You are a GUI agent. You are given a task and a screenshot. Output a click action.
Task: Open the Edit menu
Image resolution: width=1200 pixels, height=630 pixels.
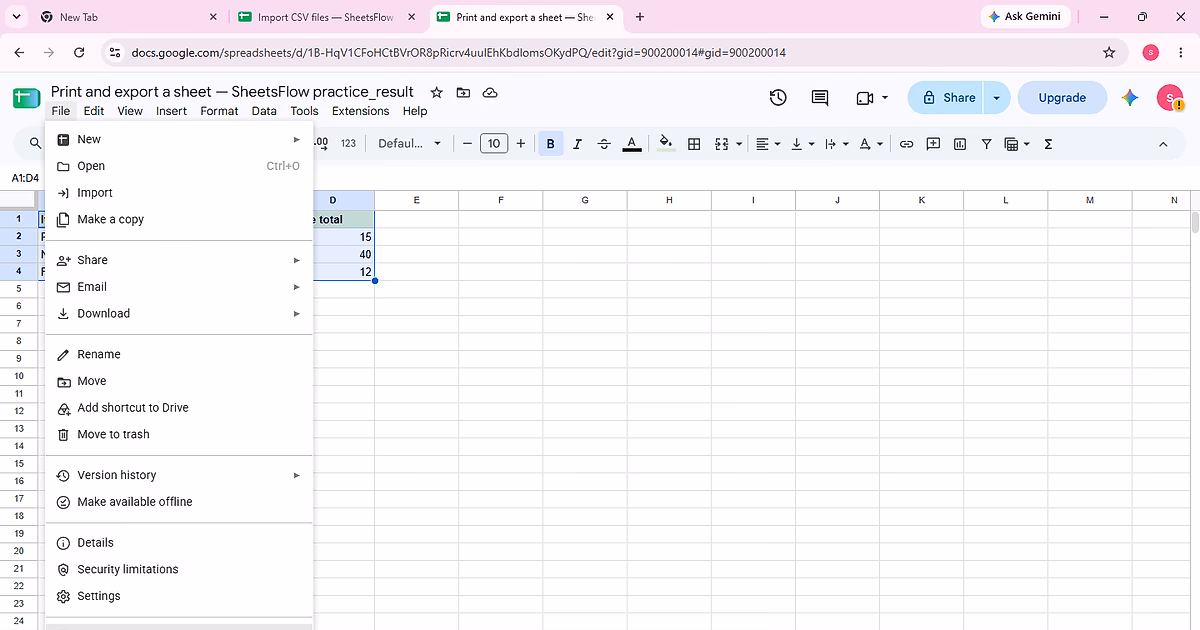point(94,111)
